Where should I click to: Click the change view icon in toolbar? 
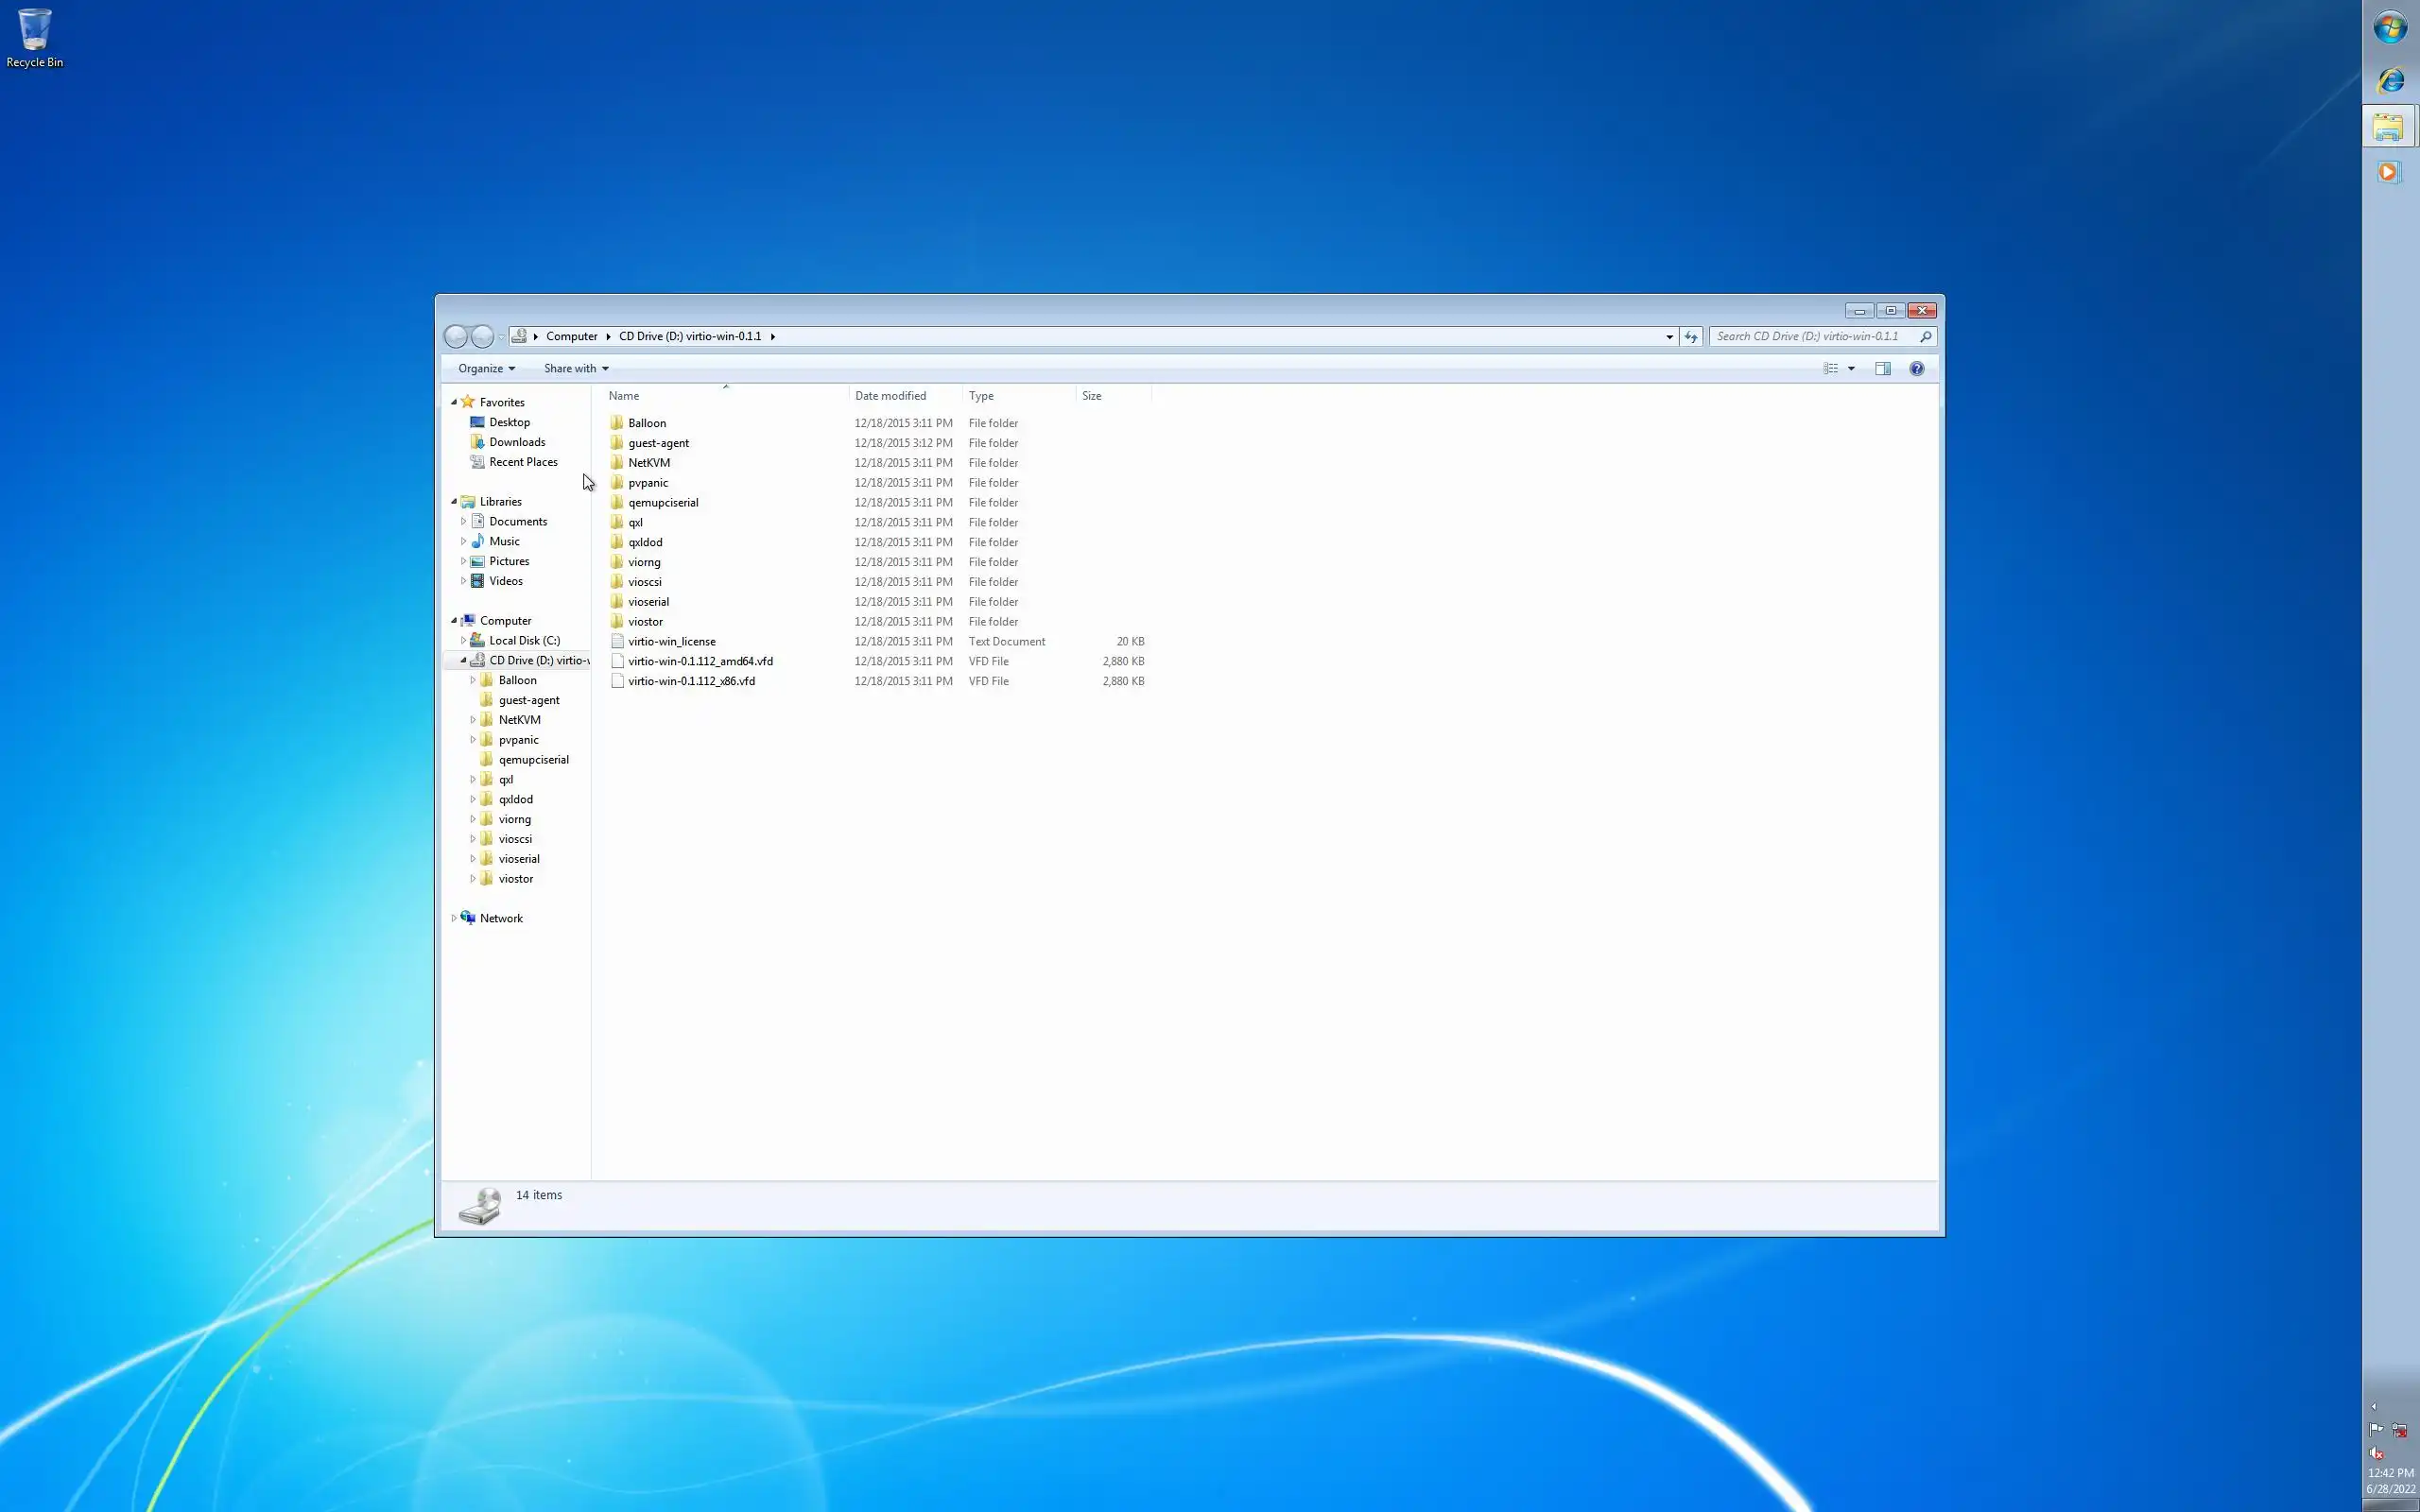1831,369
